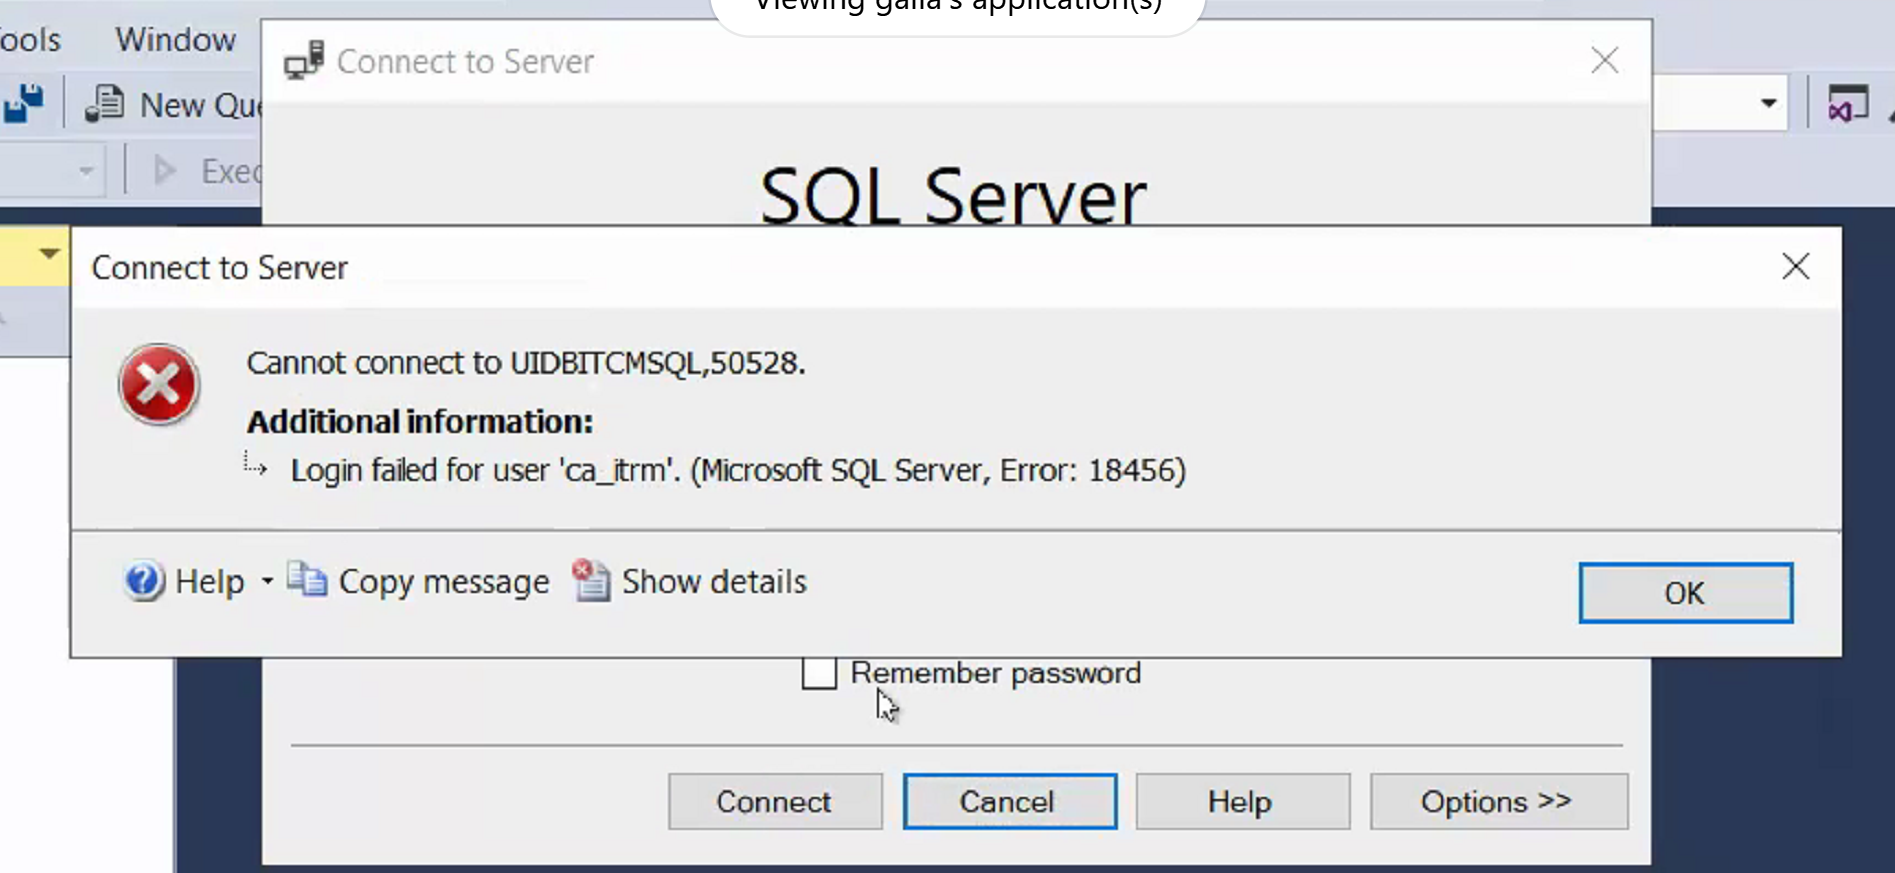This screenshot has width=1895, height=873.
Task: Click the red error icon
Action: [159, 385]
